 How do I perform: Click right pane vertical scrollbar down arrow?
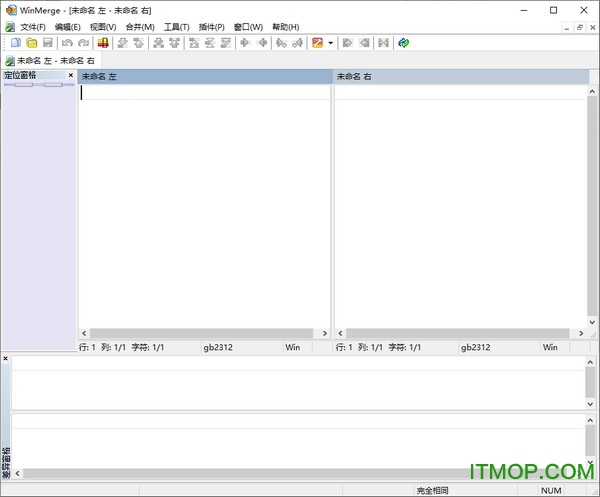click(x=592, y=323)
